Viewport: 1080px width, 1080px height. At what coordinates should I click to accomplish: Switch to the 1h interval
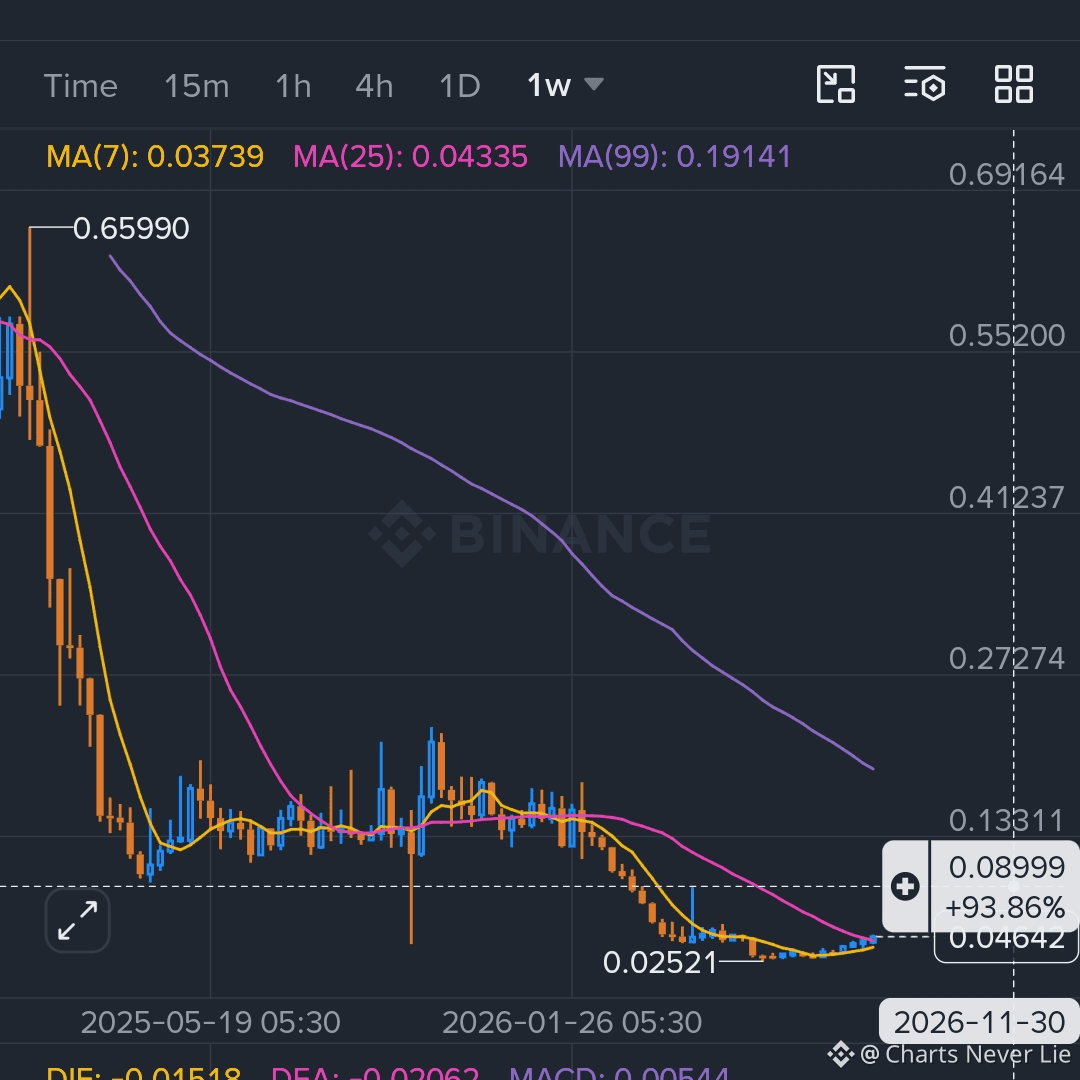293,86
